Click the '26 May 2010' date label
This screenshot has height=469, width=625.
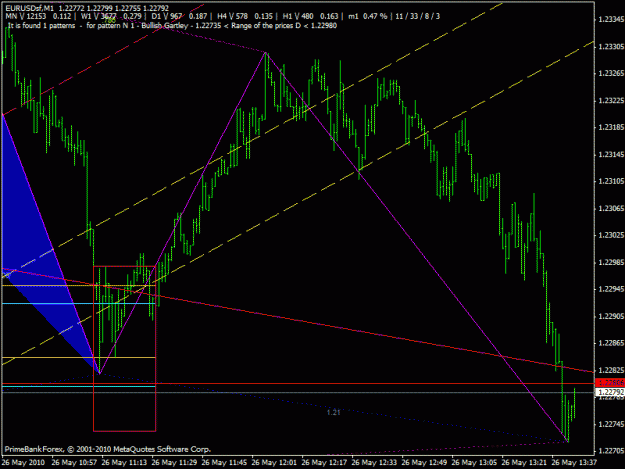click(23, 463)
